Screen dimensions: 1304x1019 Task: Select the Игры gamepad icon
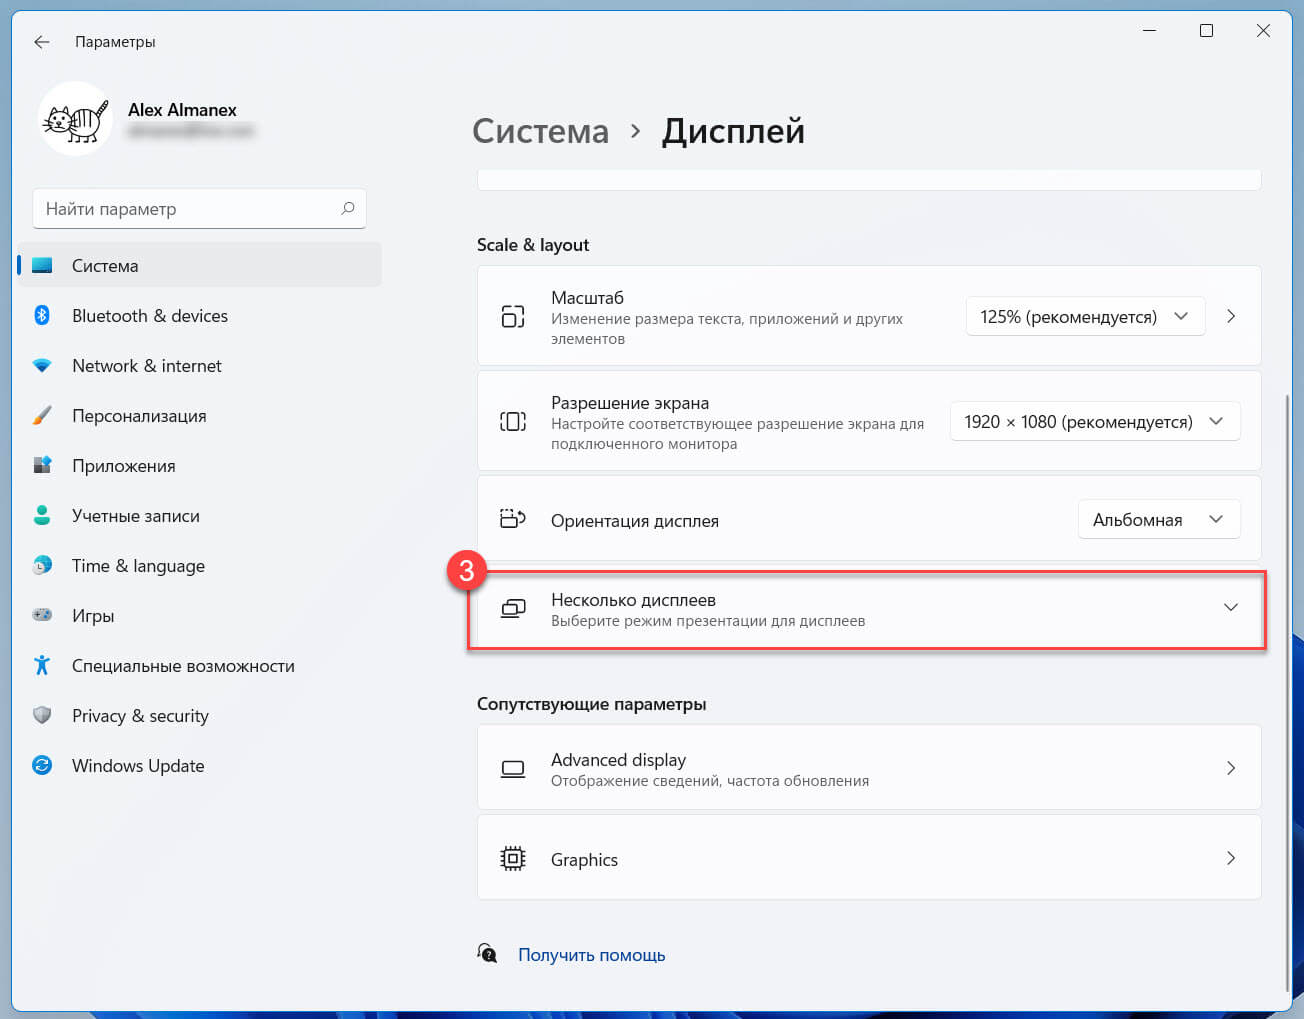pos(42,616)
